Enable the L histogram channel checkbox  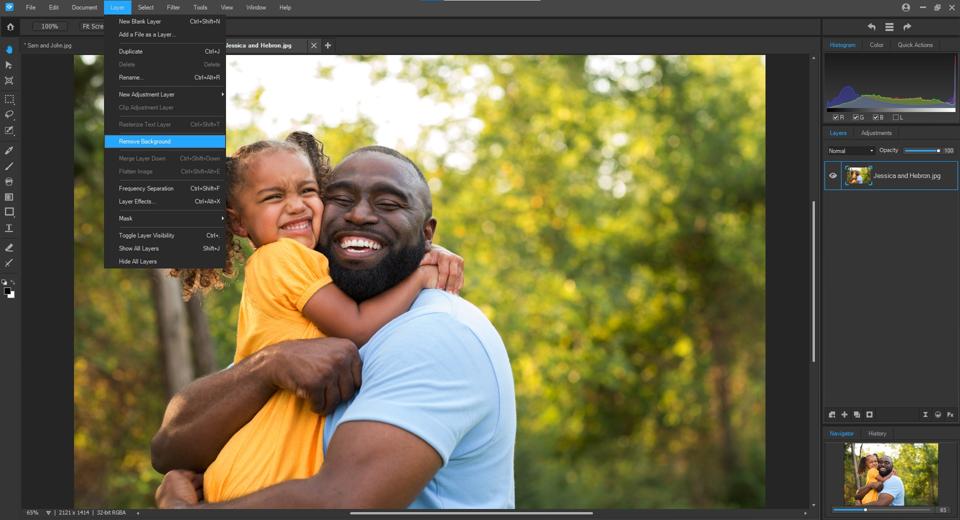coord(895,117)
